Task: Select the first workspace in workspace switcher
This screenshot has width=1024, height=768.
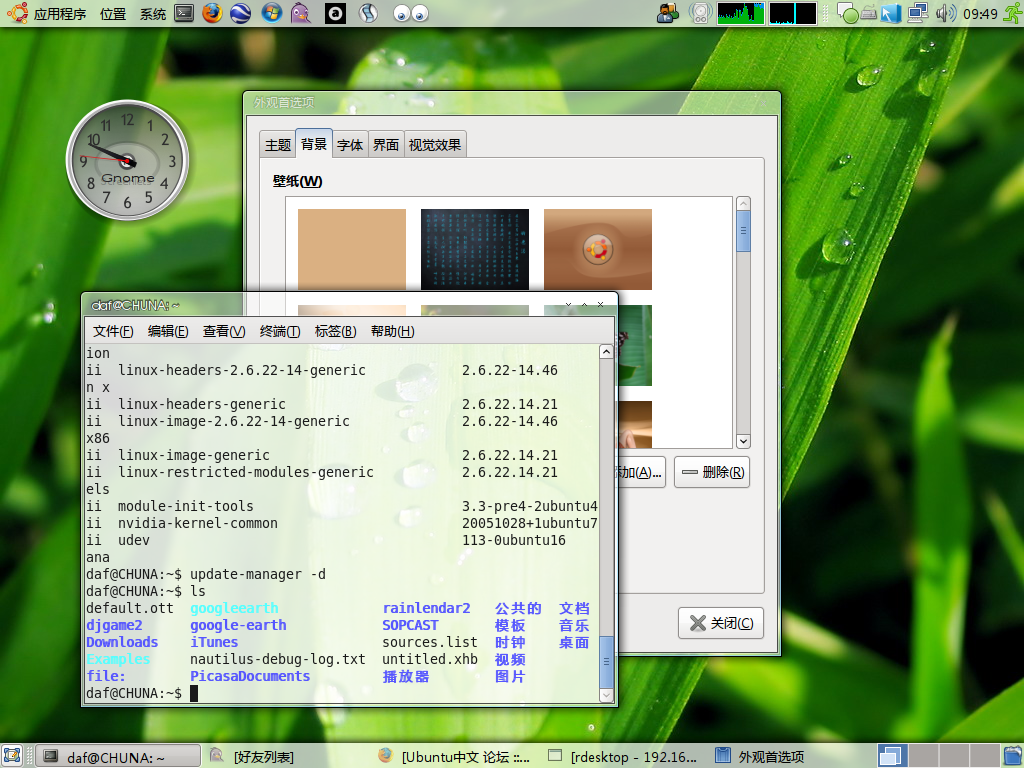Action: (x=892, y=756)
